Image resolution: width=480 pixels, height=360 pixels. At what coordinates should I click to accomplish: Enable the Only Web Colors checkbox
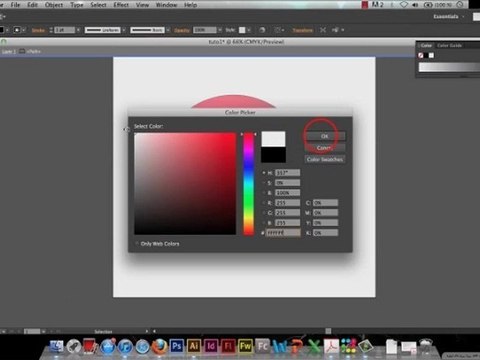pos(137,244)
